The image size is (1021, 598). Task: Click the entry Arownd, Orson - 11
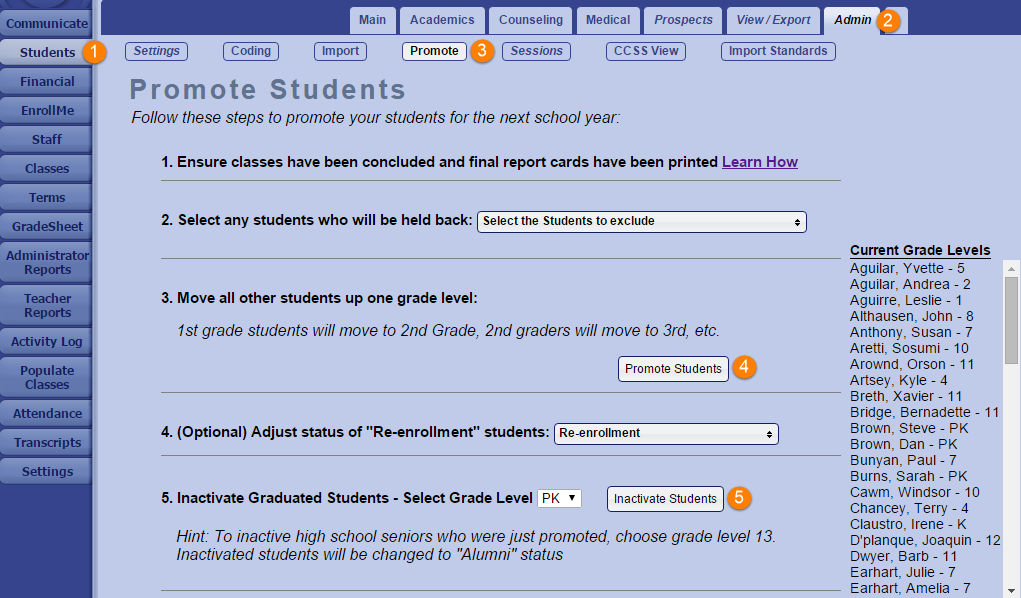(912, 364)
